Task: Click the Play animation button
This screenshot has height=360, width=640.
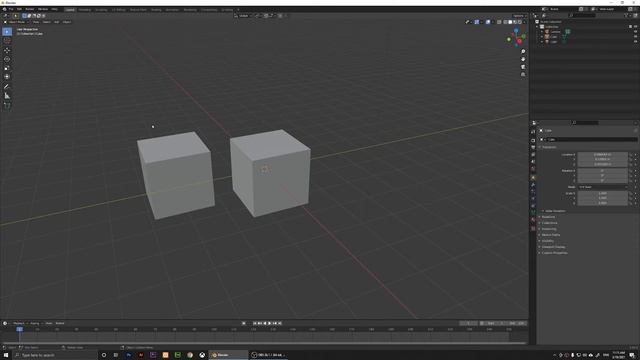Action: 269,323
